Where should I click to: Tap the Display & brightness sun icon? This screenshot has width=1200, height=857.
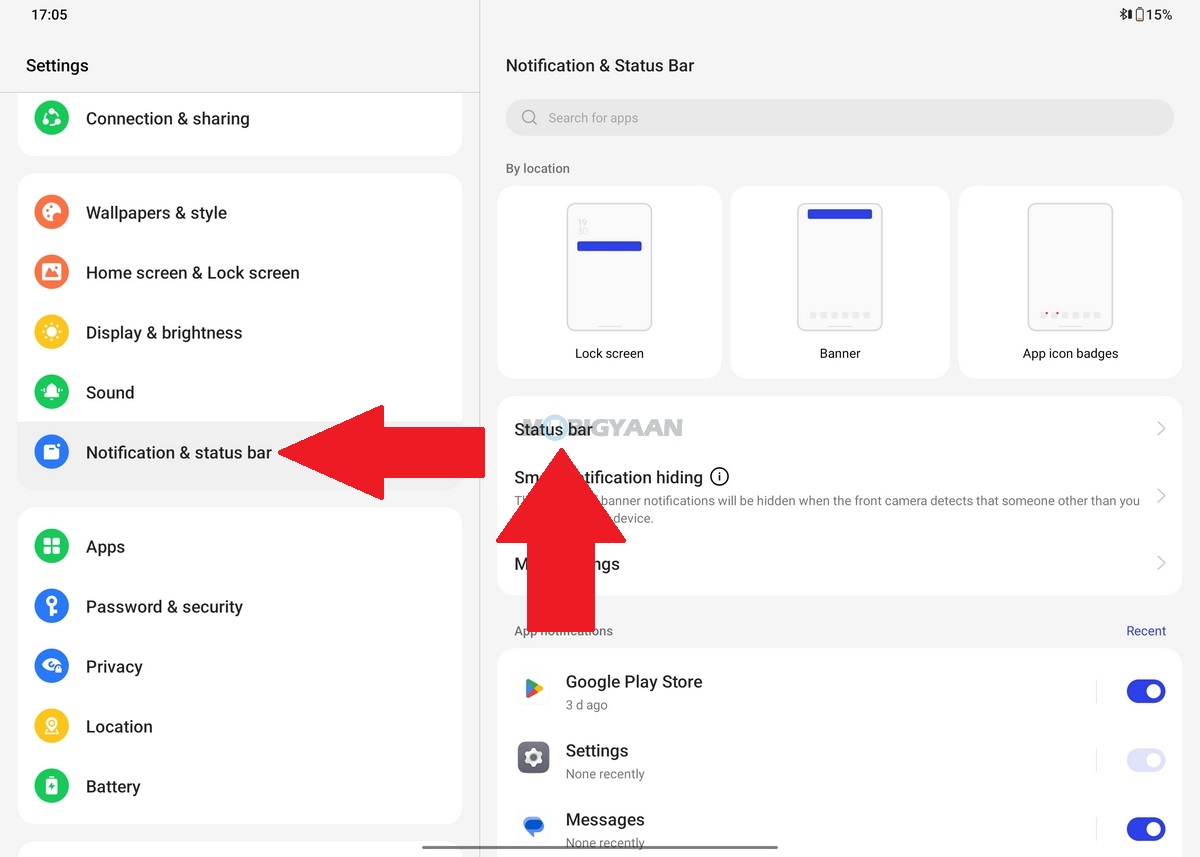(x=51, y=333)
